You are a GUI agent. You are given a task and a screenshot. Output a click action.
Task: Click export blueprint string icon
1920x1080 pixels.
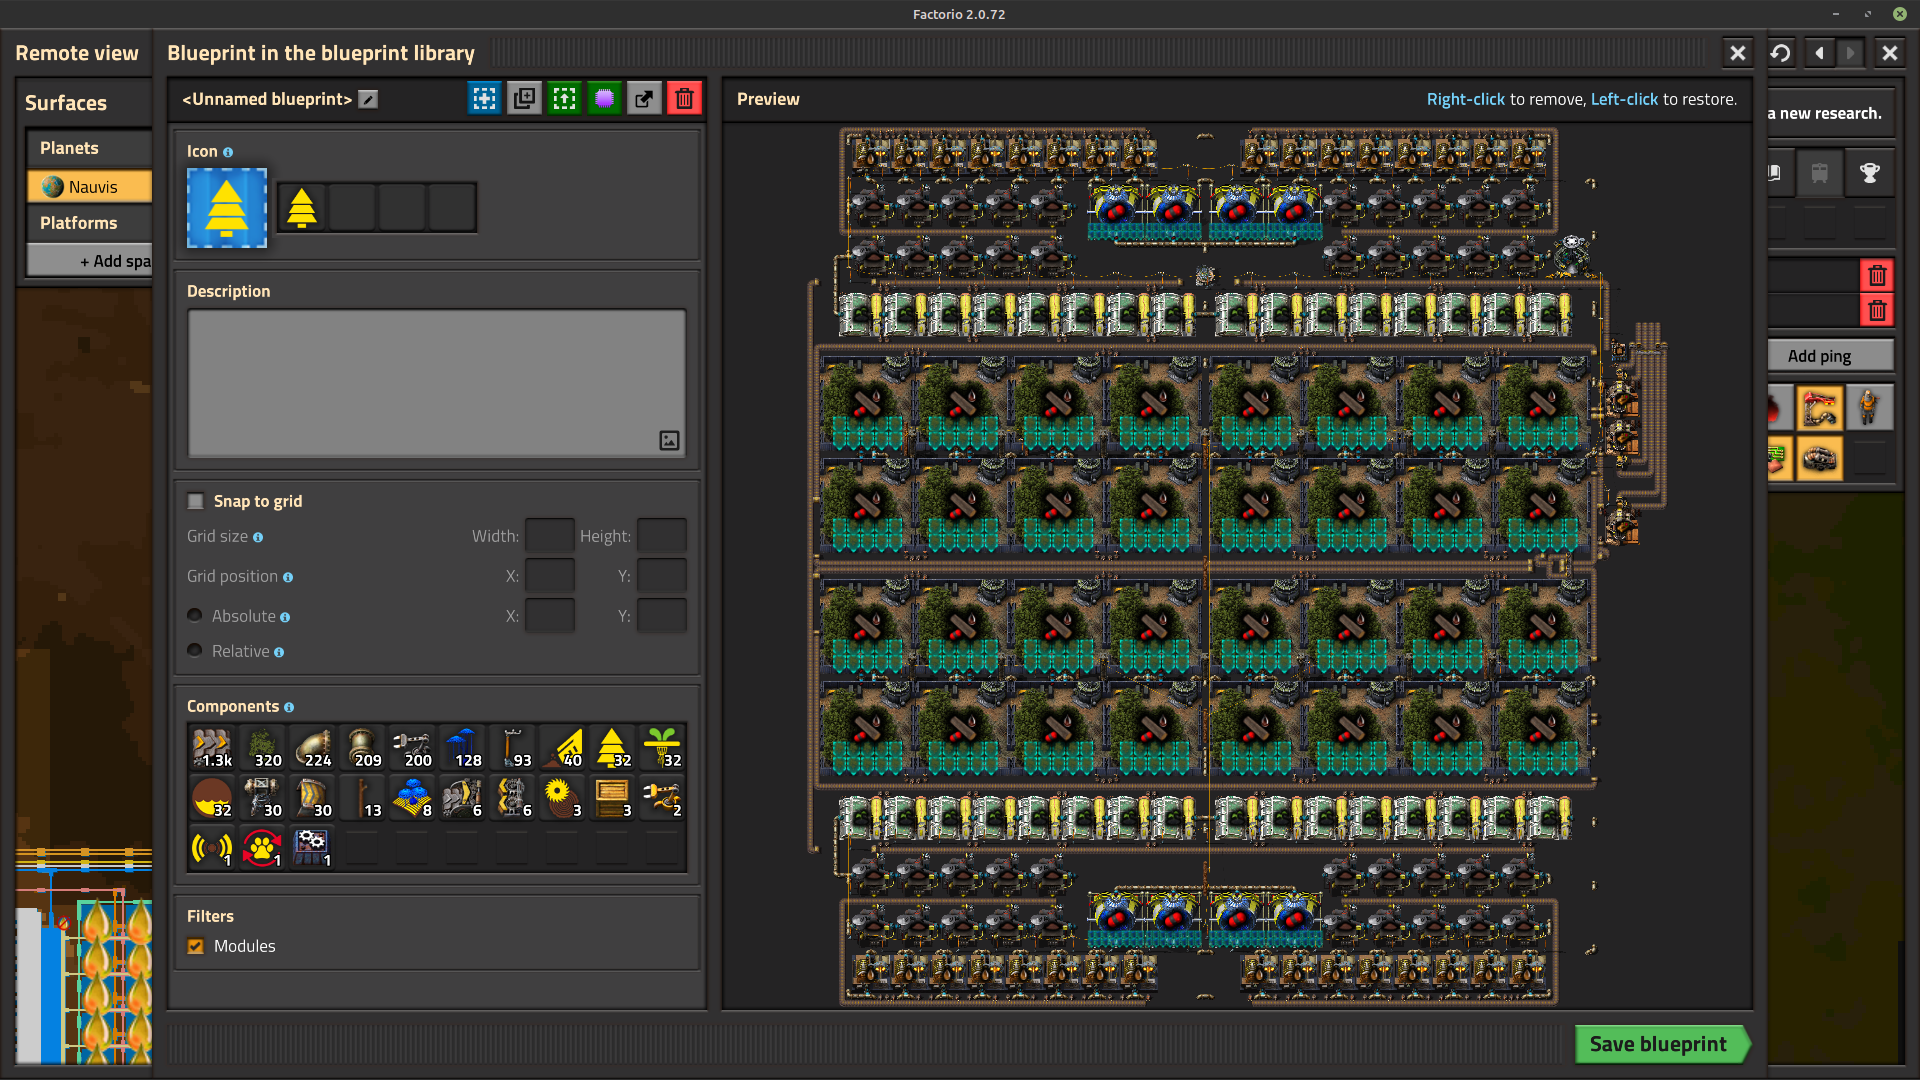(644, 98)
